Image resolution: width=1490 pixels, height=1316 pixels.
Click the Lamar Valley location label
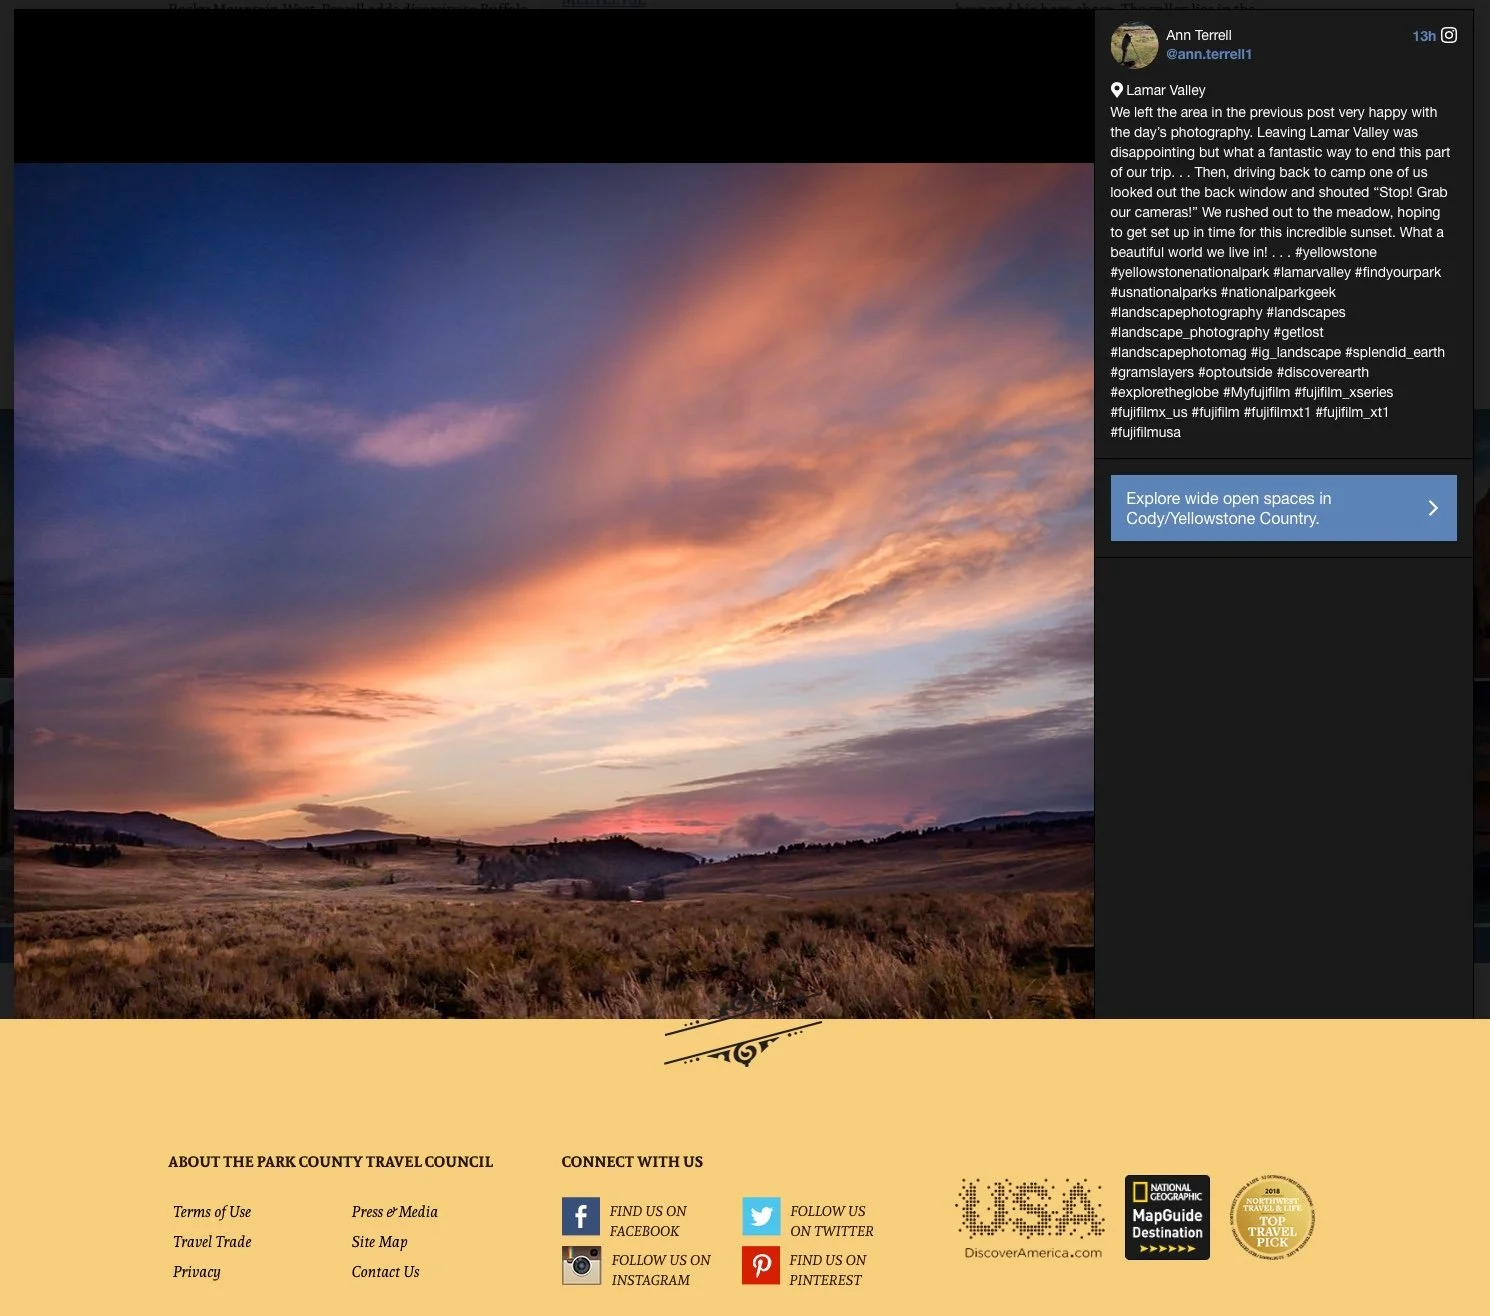1166,90
